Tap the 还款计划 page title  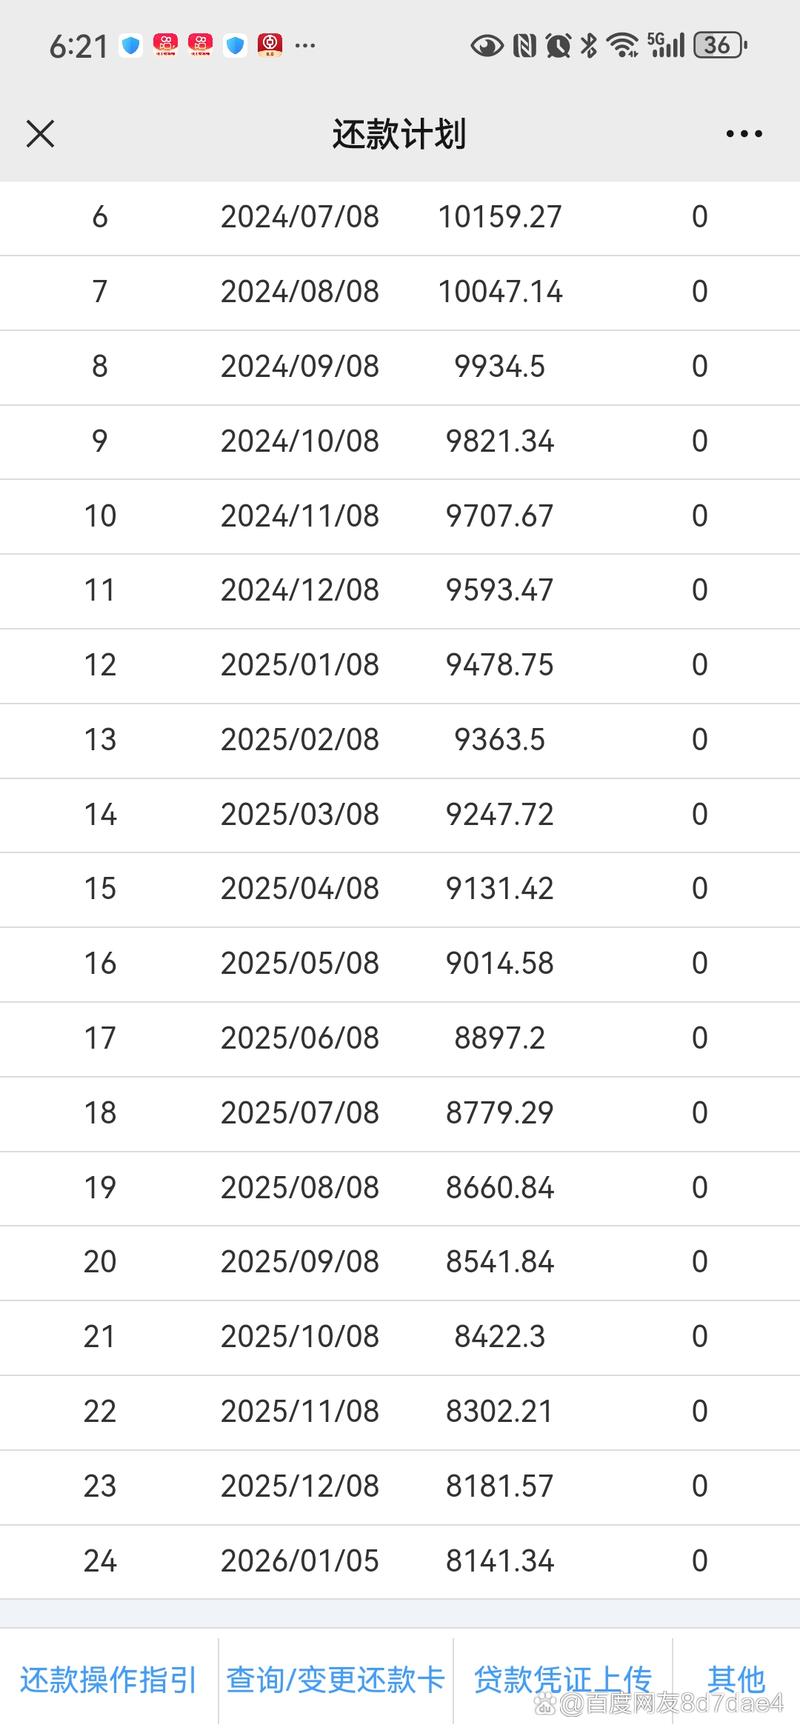tap(399, 134)
